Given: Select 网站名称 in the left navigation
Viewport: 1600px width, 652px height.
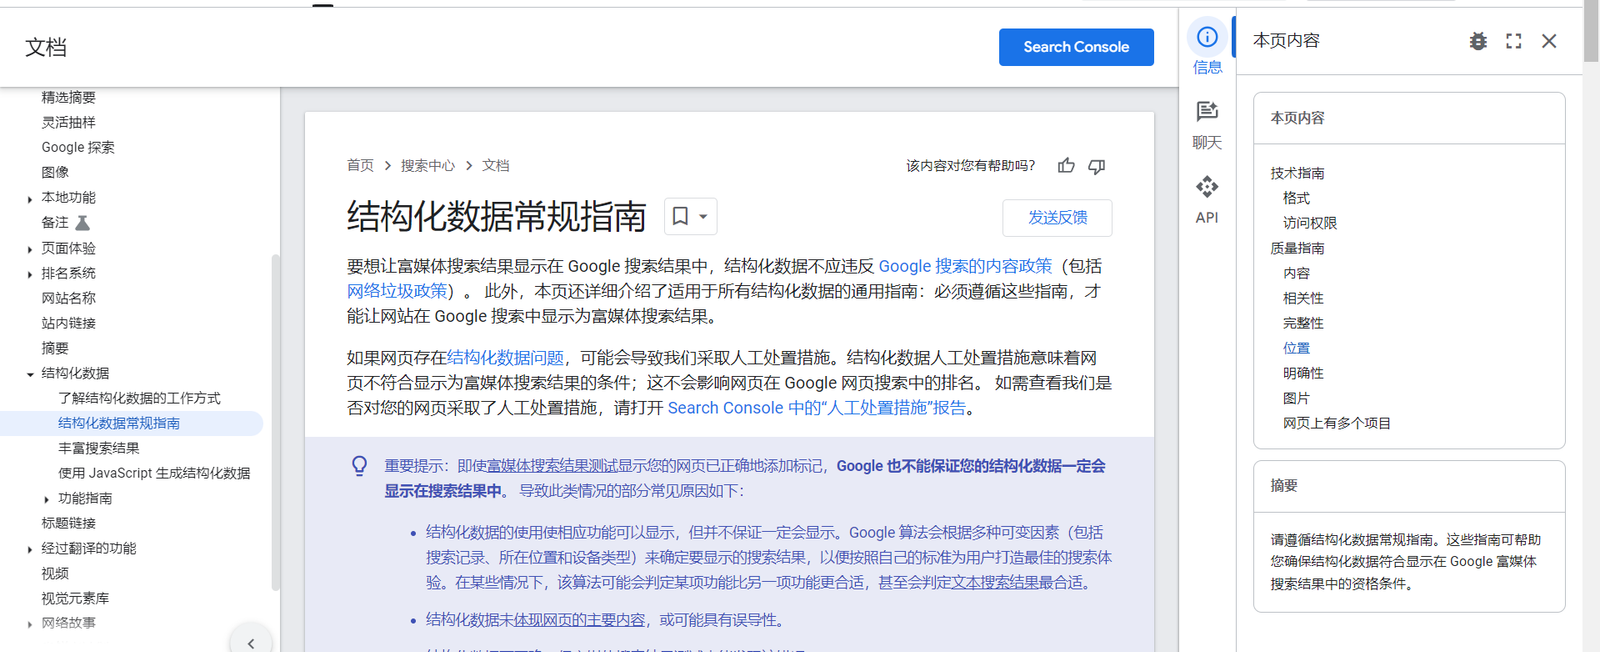Looking at the screenshot, I should point(69,298).
